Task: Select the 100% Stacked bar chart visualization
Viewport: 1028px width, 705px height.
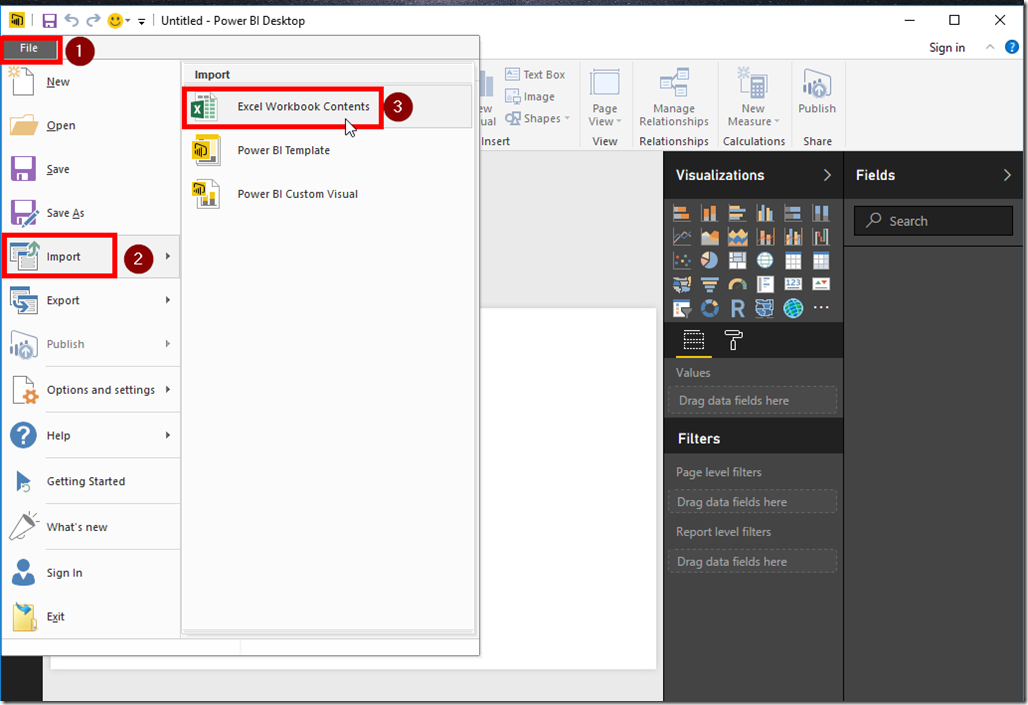Action: [793, 213]
